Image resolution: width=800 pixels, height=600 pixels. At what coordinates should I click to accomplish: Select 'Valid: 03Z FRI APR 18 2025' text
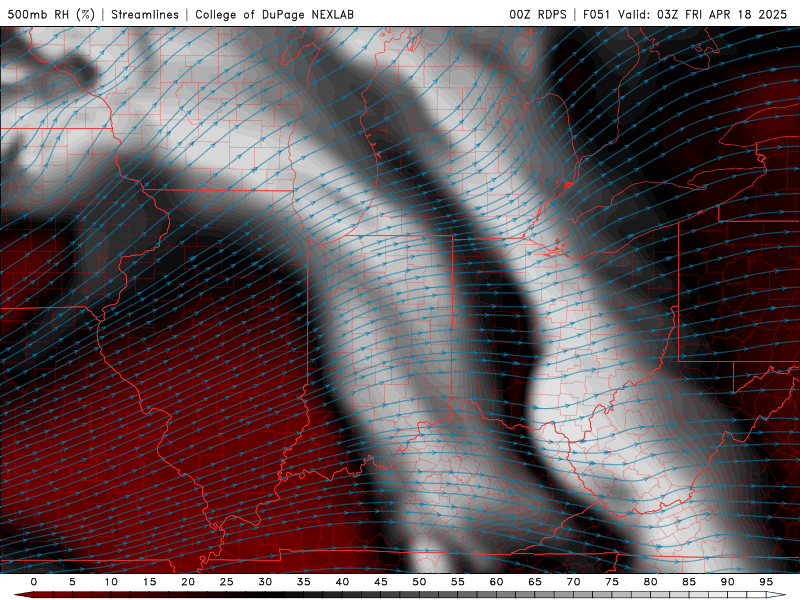coord(703,14)
